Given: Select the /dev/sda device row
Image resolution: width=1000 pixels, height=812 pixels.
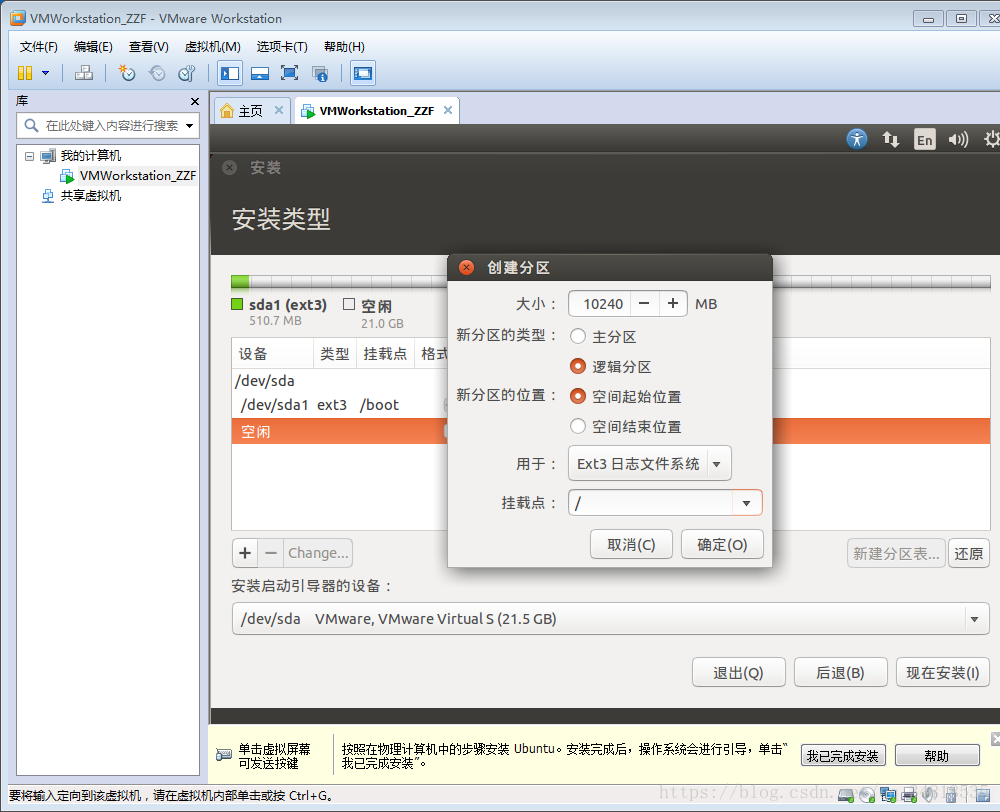Looking at the screenshot, I should (x=339, y=381).
